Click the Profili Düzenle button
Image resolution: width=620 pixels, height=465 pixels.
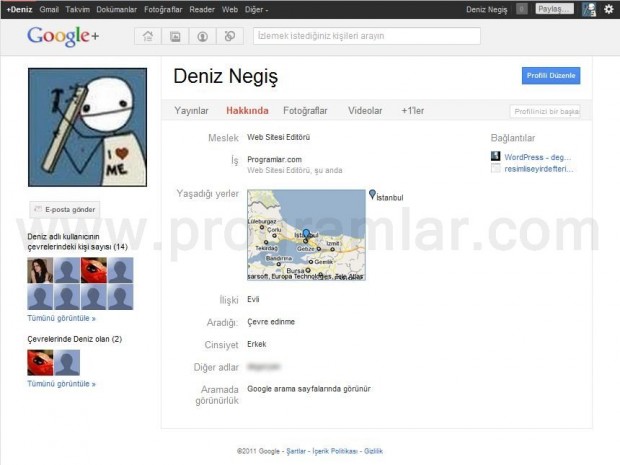point(551,76)
